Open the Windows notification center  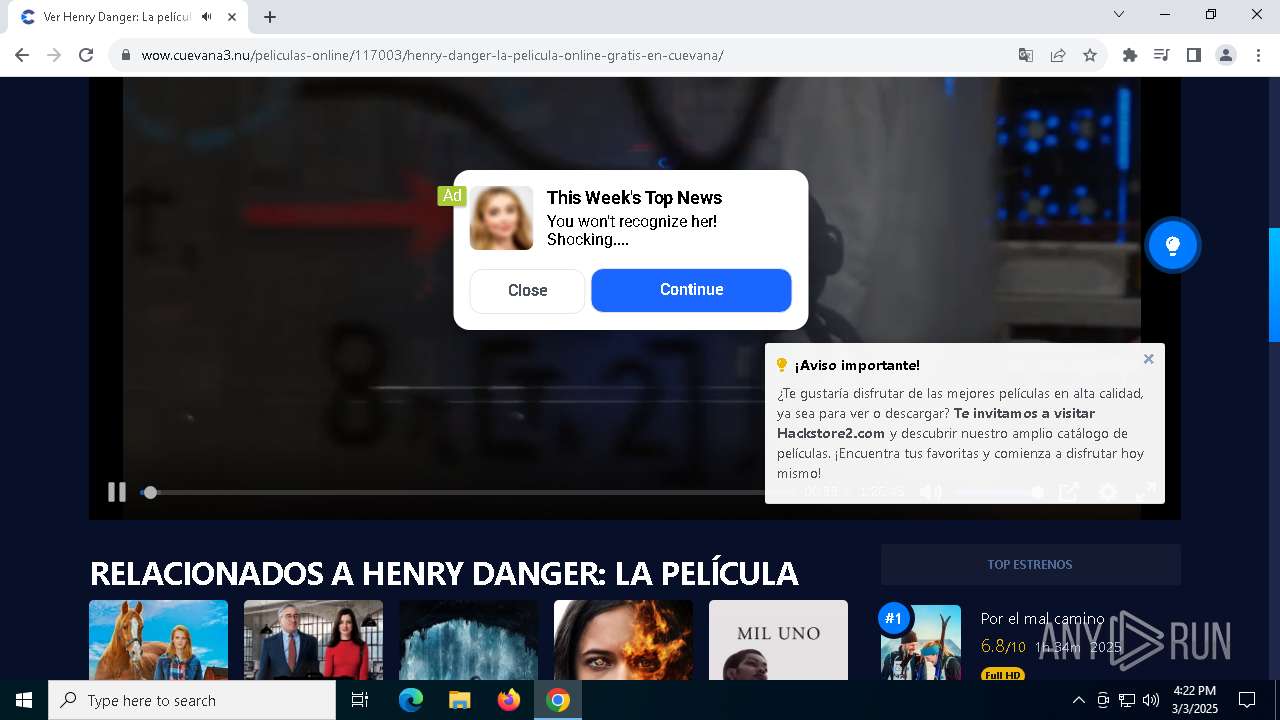[1247, 700]
